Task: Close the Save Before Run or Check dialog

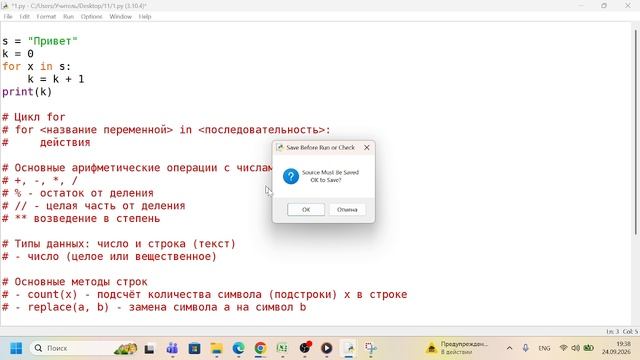Action: click(367, 147)
